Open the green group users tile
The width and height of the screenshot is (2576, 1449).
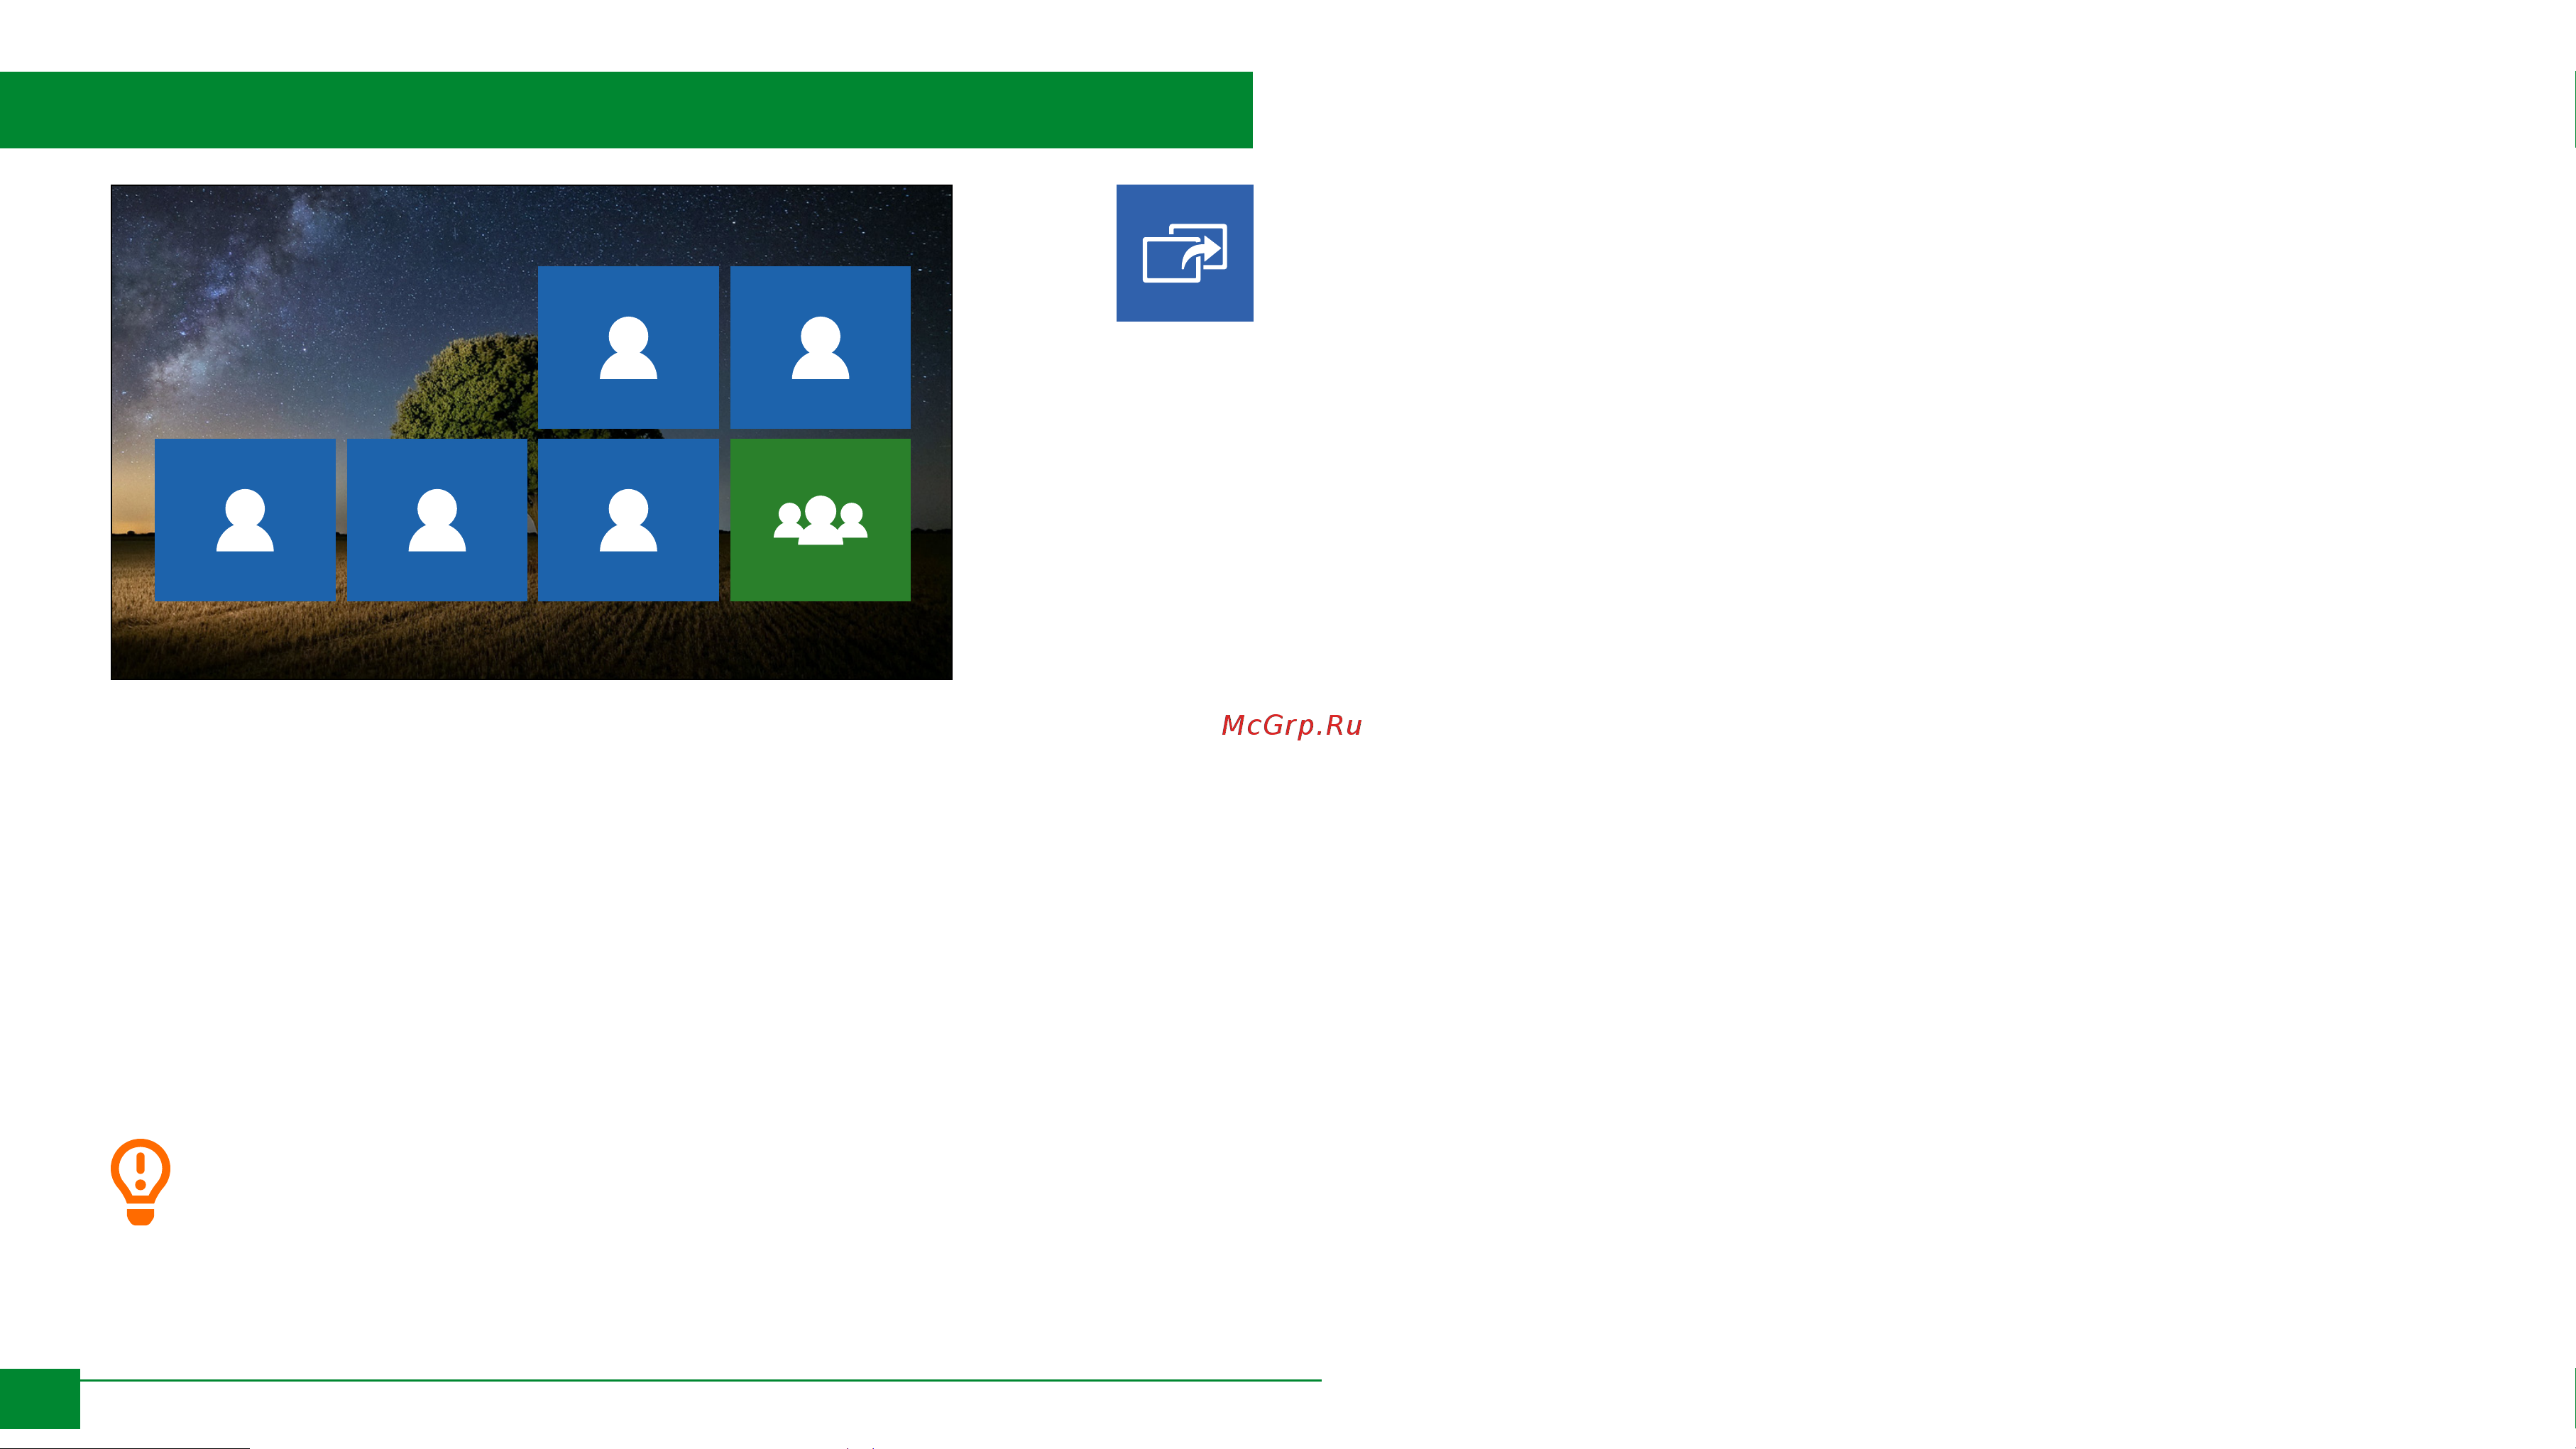click(820, 519)
